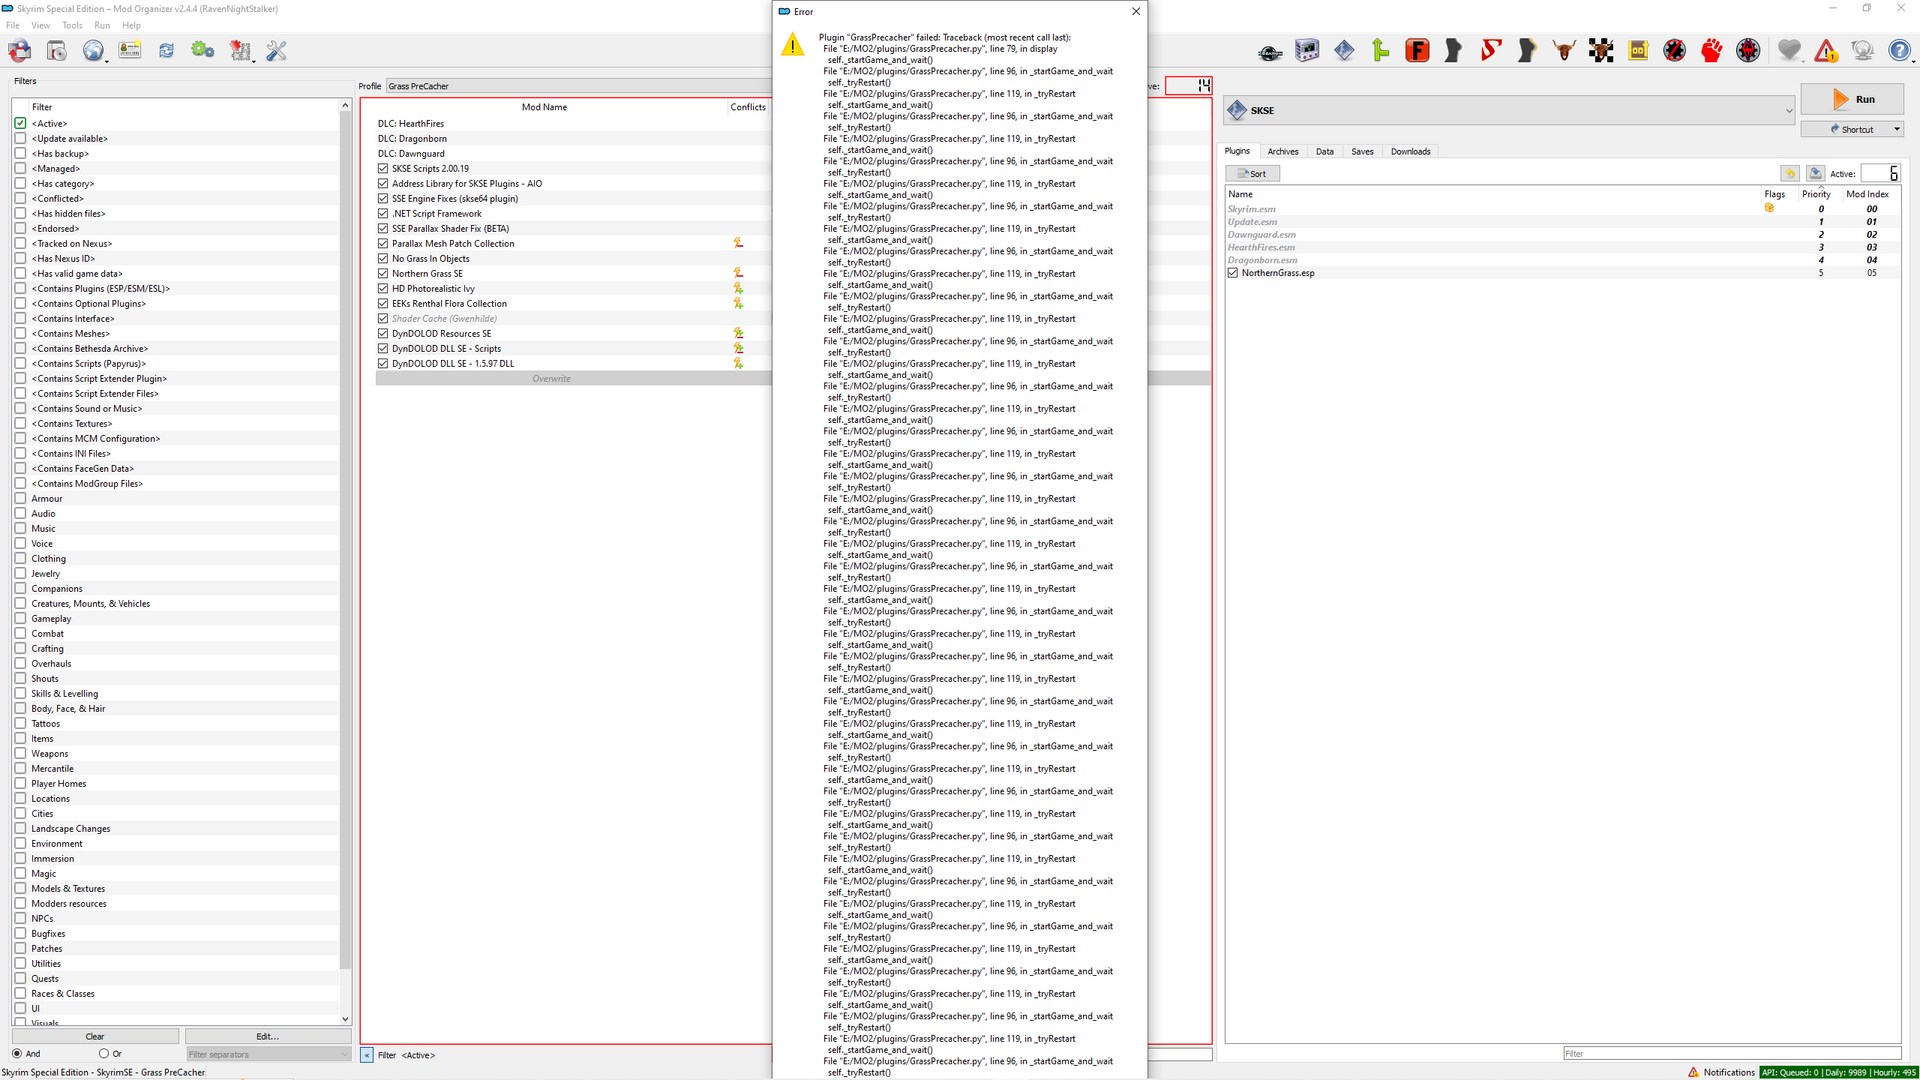The height and width of the screenshot is (1080, 1920).
Task: Uncheck the Northern Grass SE mod
Action: point(383,274)
